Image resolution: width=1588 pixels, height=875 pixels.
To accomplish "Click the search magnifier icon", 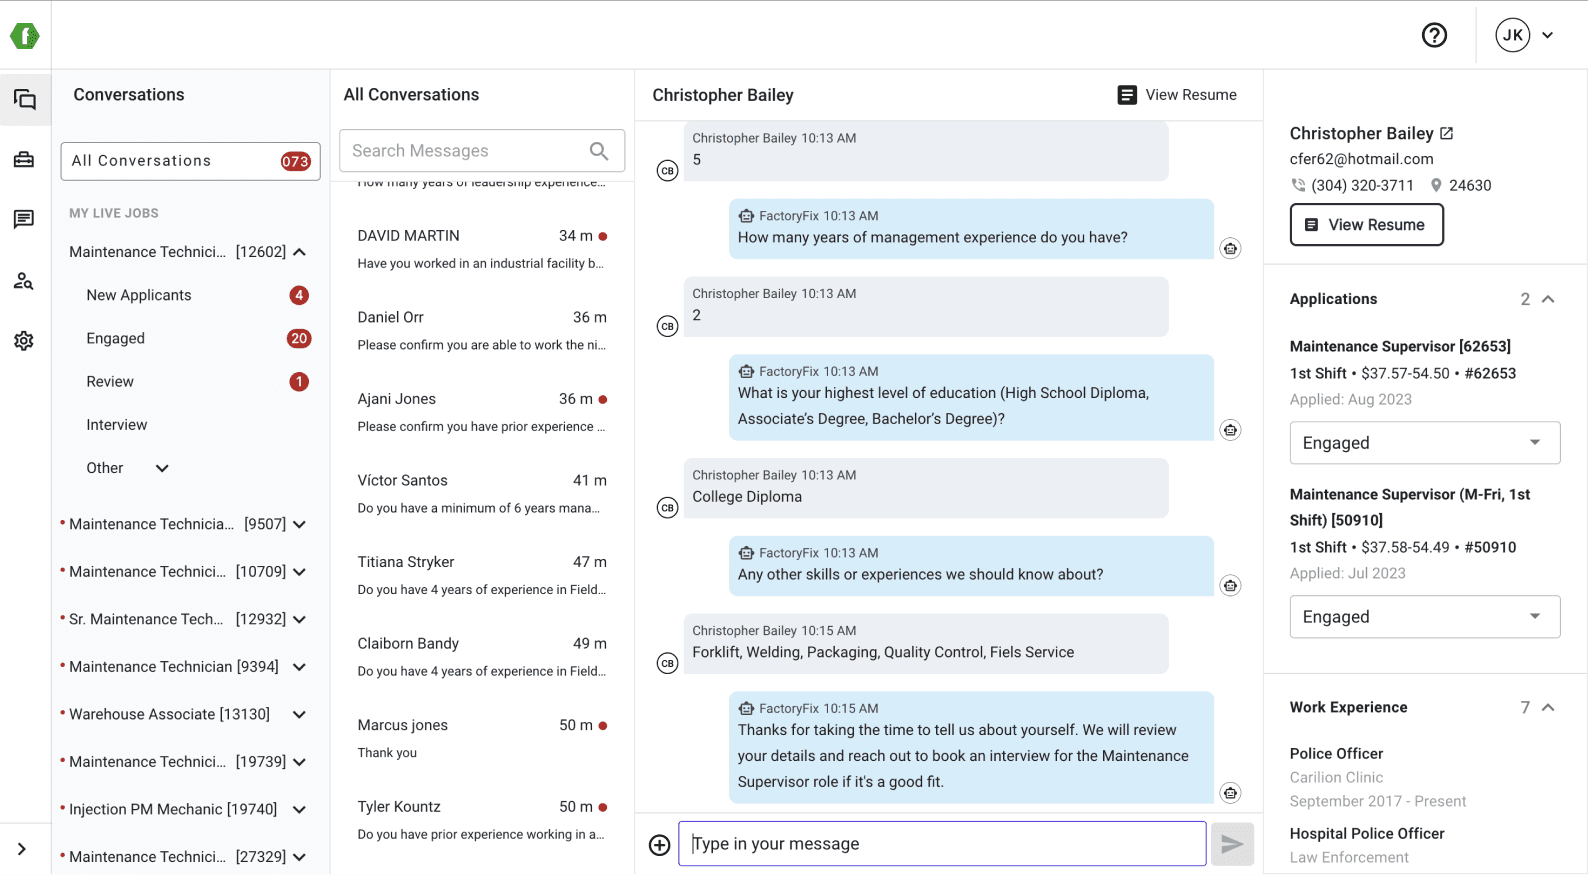I will [x=599, y=151].
